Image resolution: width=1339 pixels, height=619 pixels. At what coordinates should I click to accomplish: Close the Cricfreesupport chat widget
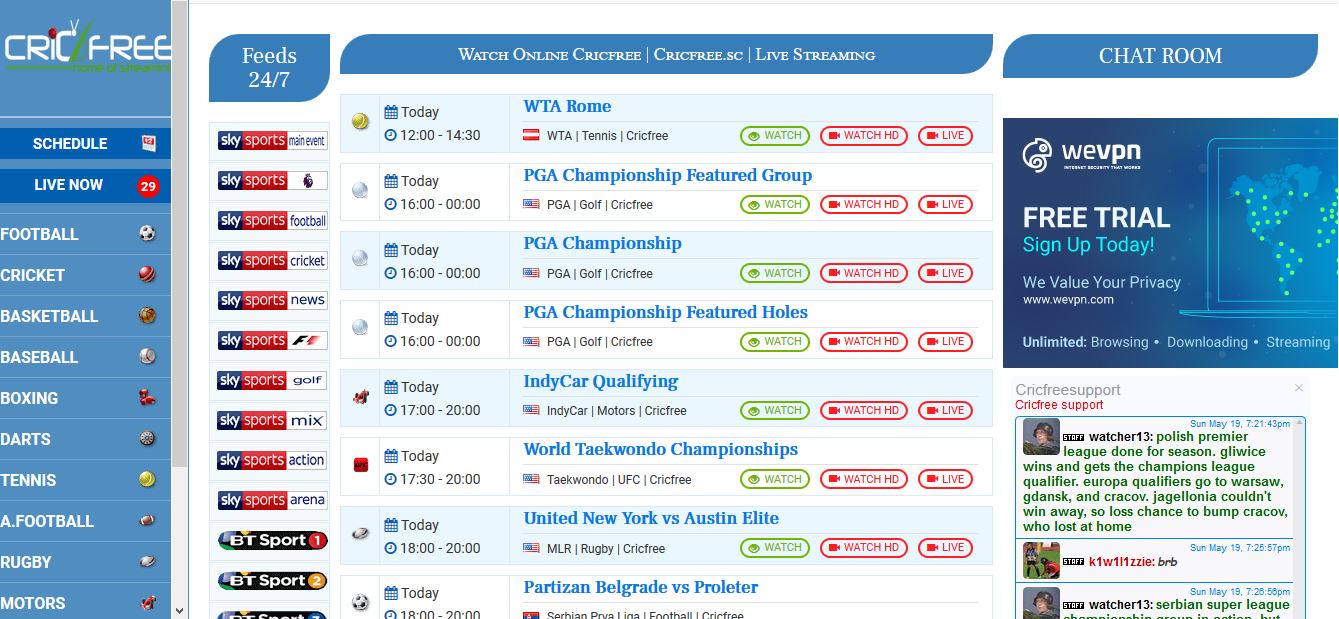pos(1299,388)
